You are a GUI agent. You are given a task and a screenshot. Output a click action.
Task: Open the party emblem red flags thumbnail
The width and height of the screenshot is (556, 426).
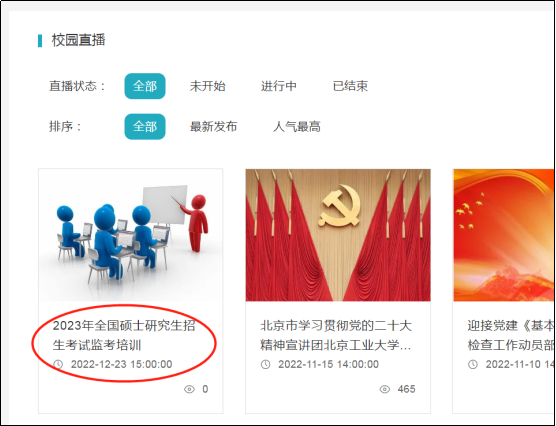pyautogui.click(x=338, y=235)
